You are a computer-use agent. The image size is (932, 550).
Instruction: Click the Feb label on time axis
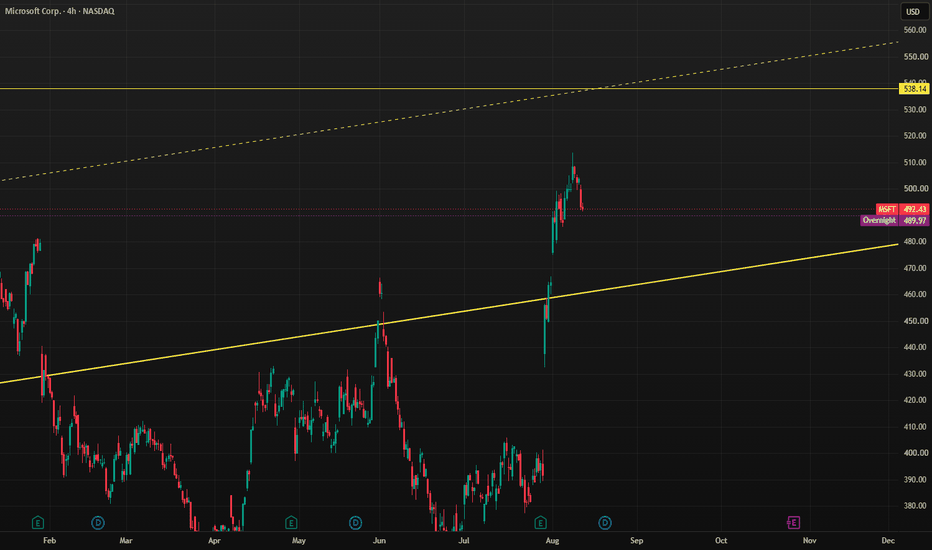point(49,540)
